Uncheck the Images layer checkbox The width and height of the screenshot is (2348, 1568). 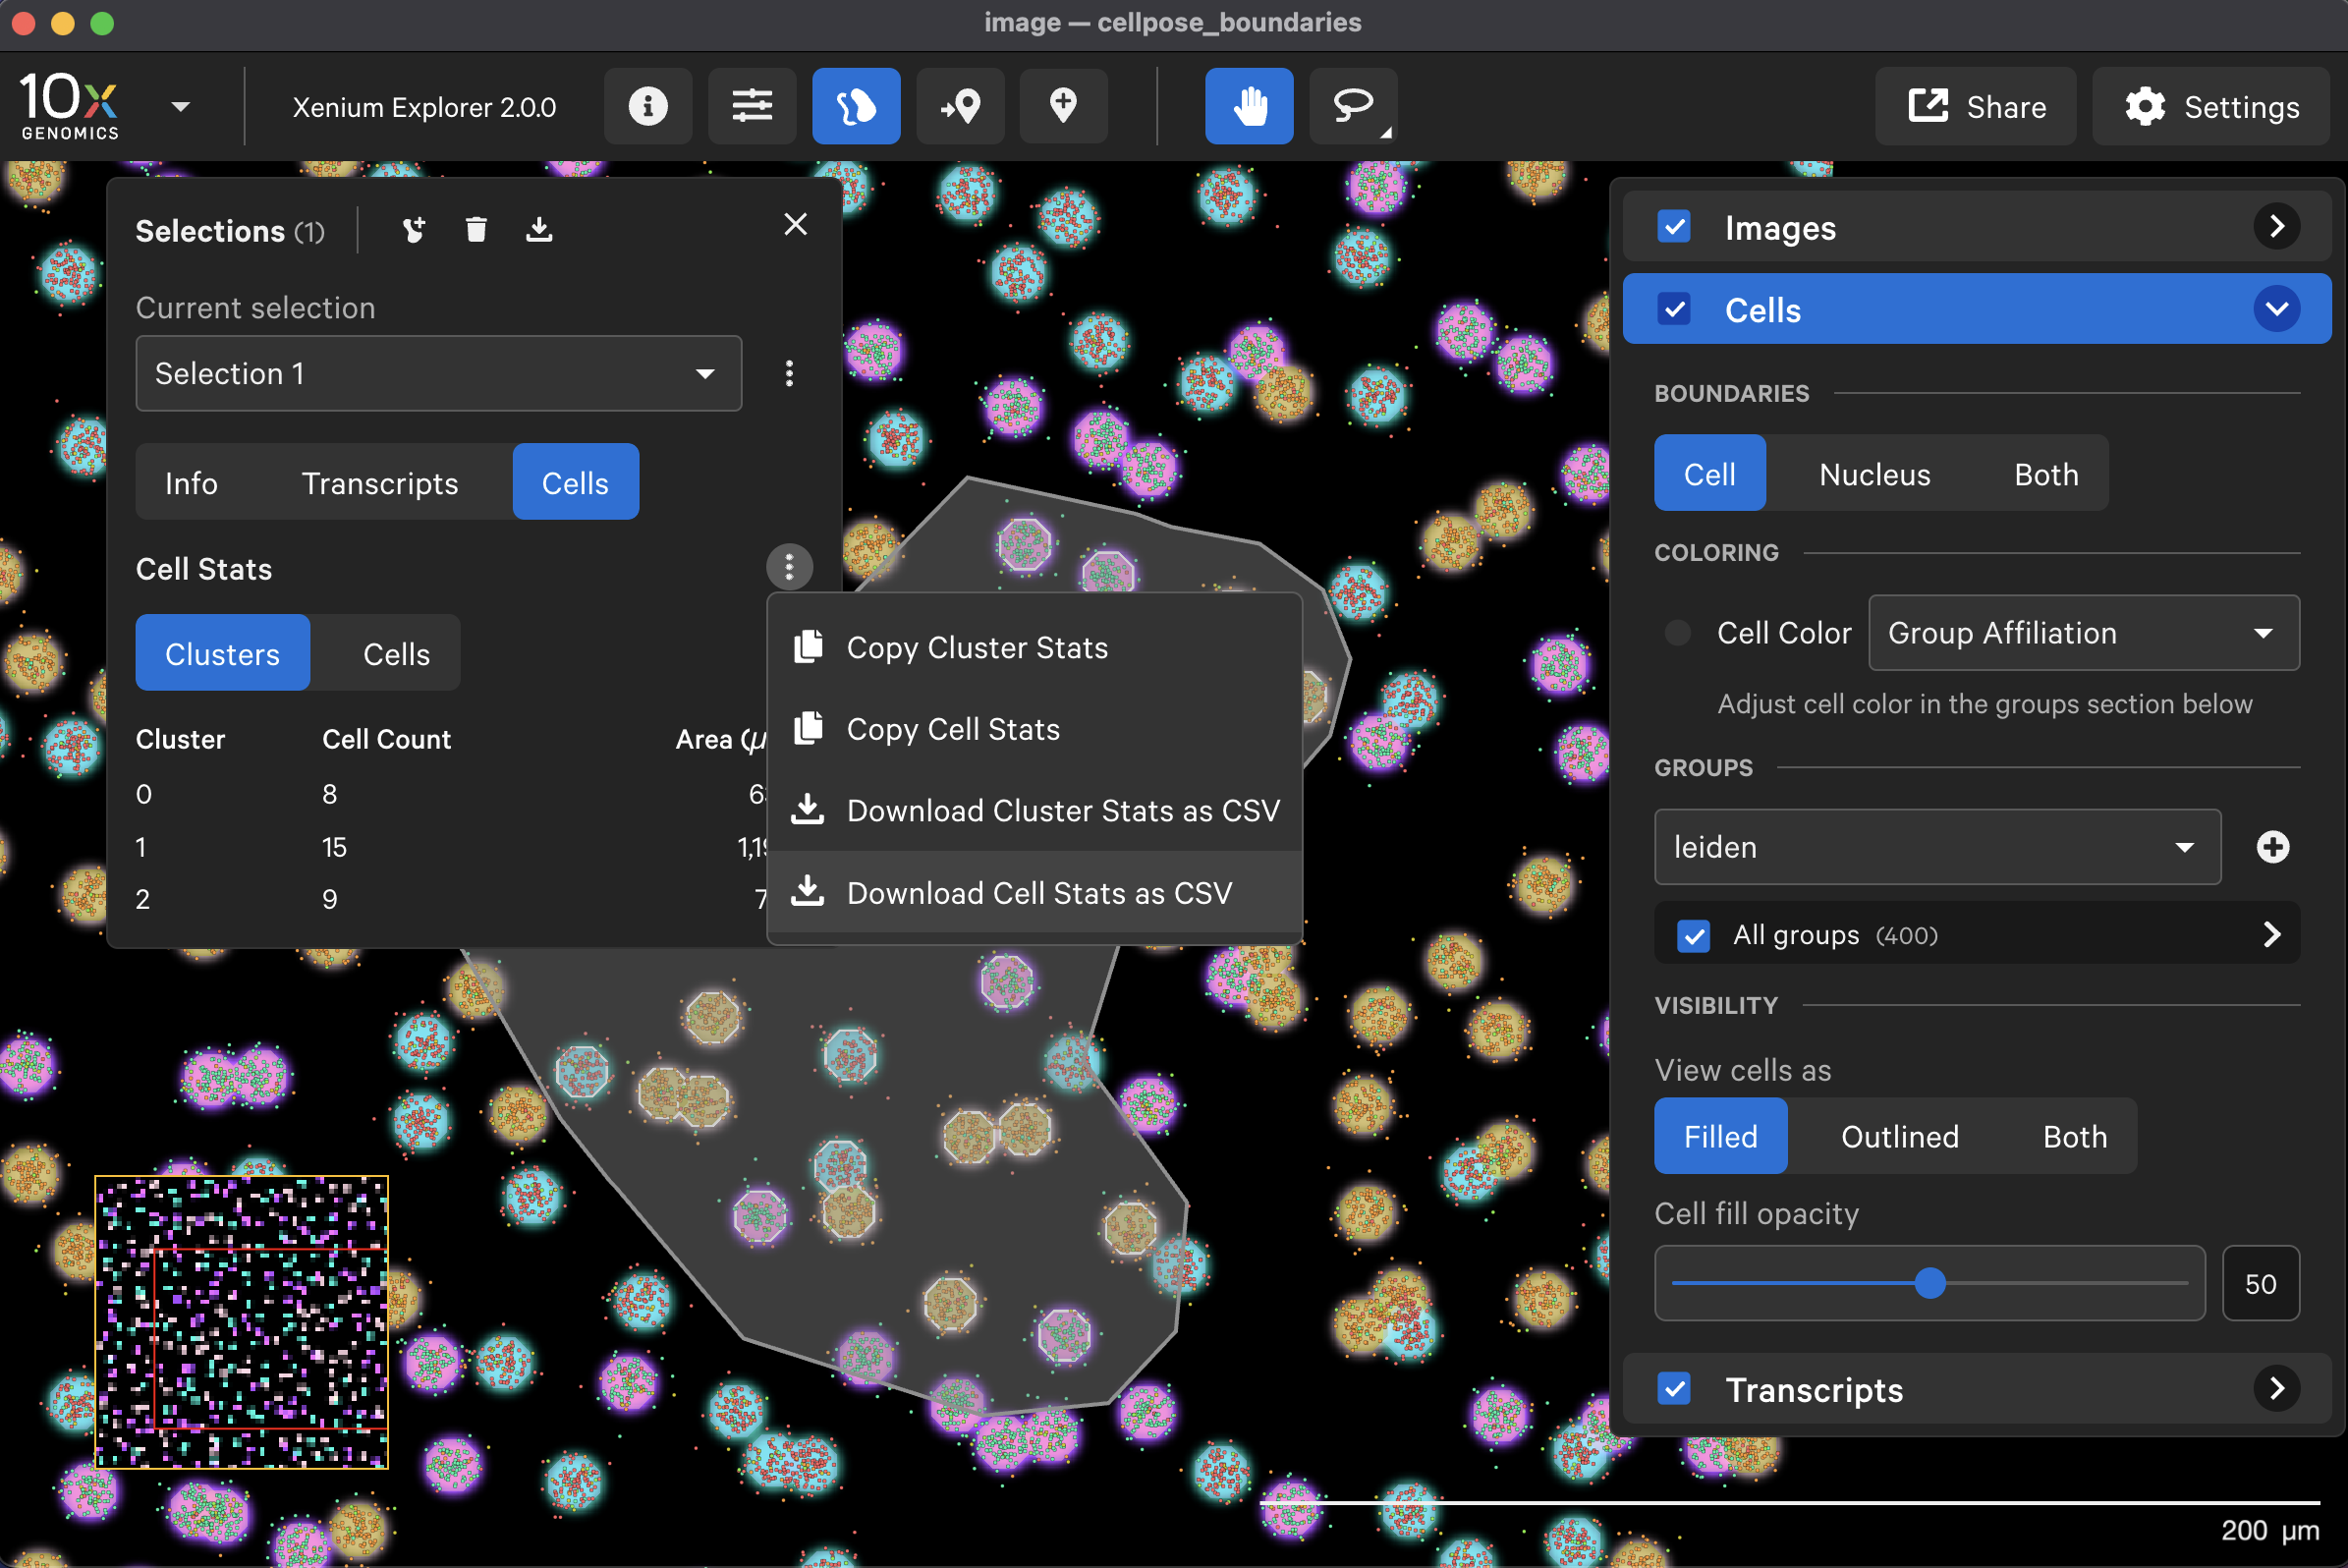(1674, 227)
